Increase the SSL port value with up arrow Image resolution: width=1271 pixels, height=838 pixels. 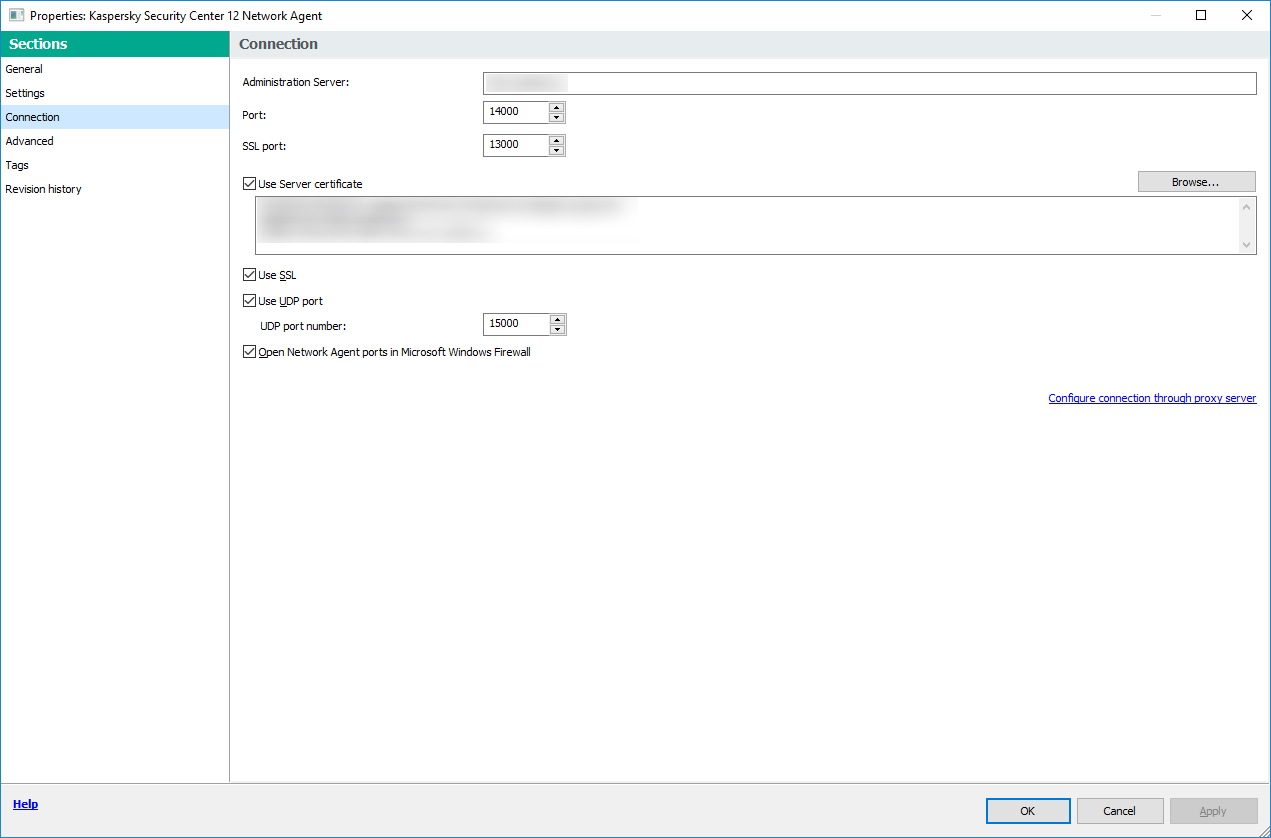click(x=557, y=140)
